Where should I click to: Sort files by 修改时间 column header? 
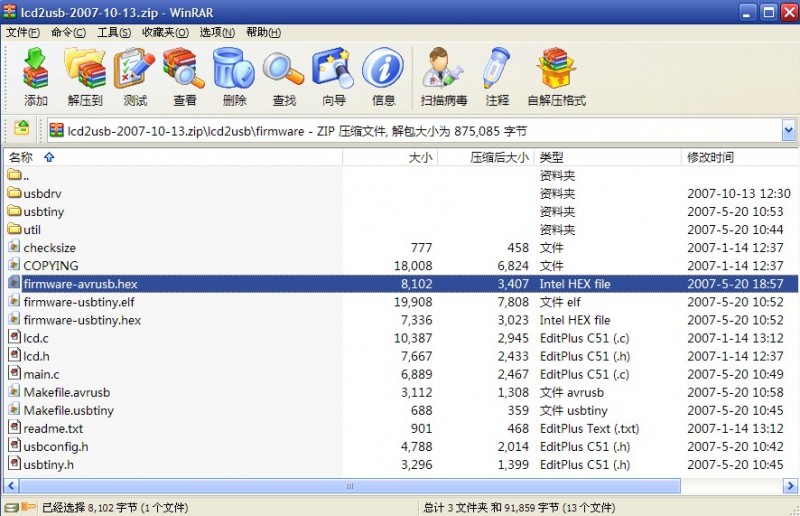710,157
